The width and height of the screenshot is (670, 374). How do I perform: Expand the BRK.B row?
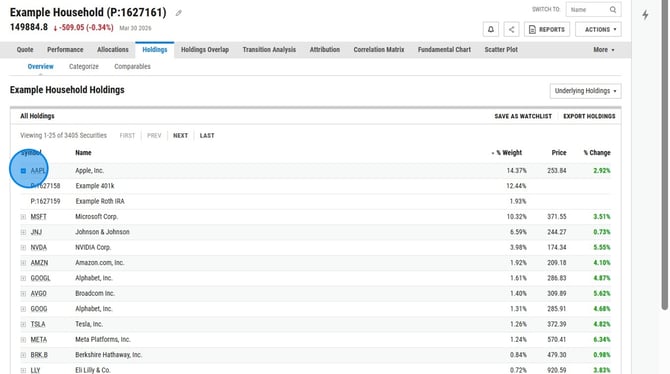[24, 355]
